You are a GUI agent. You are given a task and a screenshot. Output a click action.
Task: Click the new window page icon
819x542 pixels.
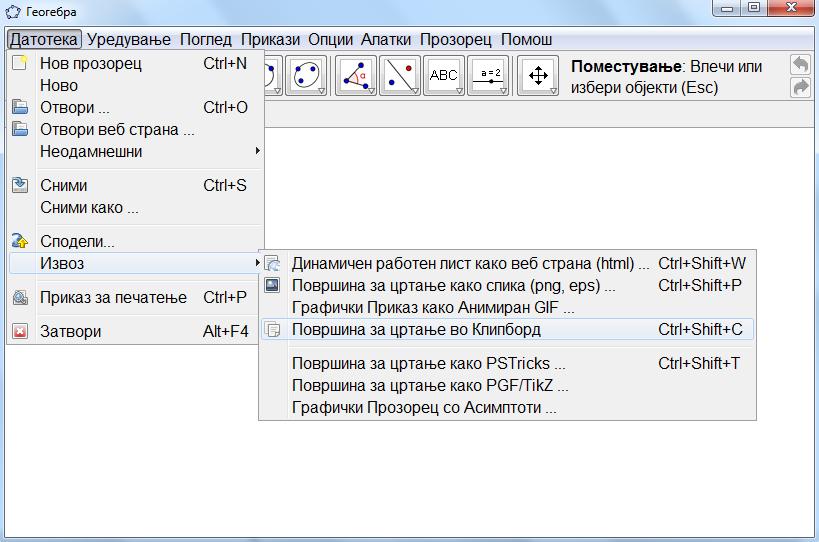tap(20, 63)
